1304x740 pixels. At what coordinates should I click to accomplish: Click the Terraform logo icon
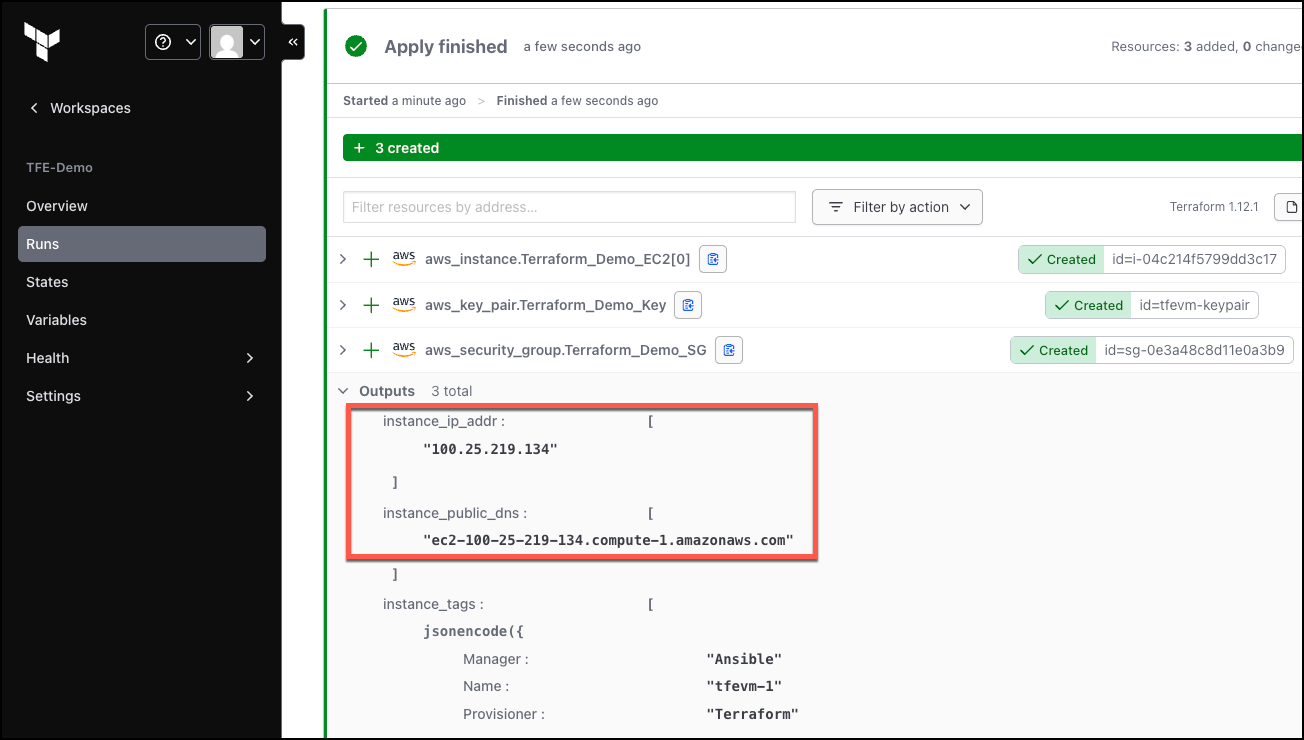42,42
